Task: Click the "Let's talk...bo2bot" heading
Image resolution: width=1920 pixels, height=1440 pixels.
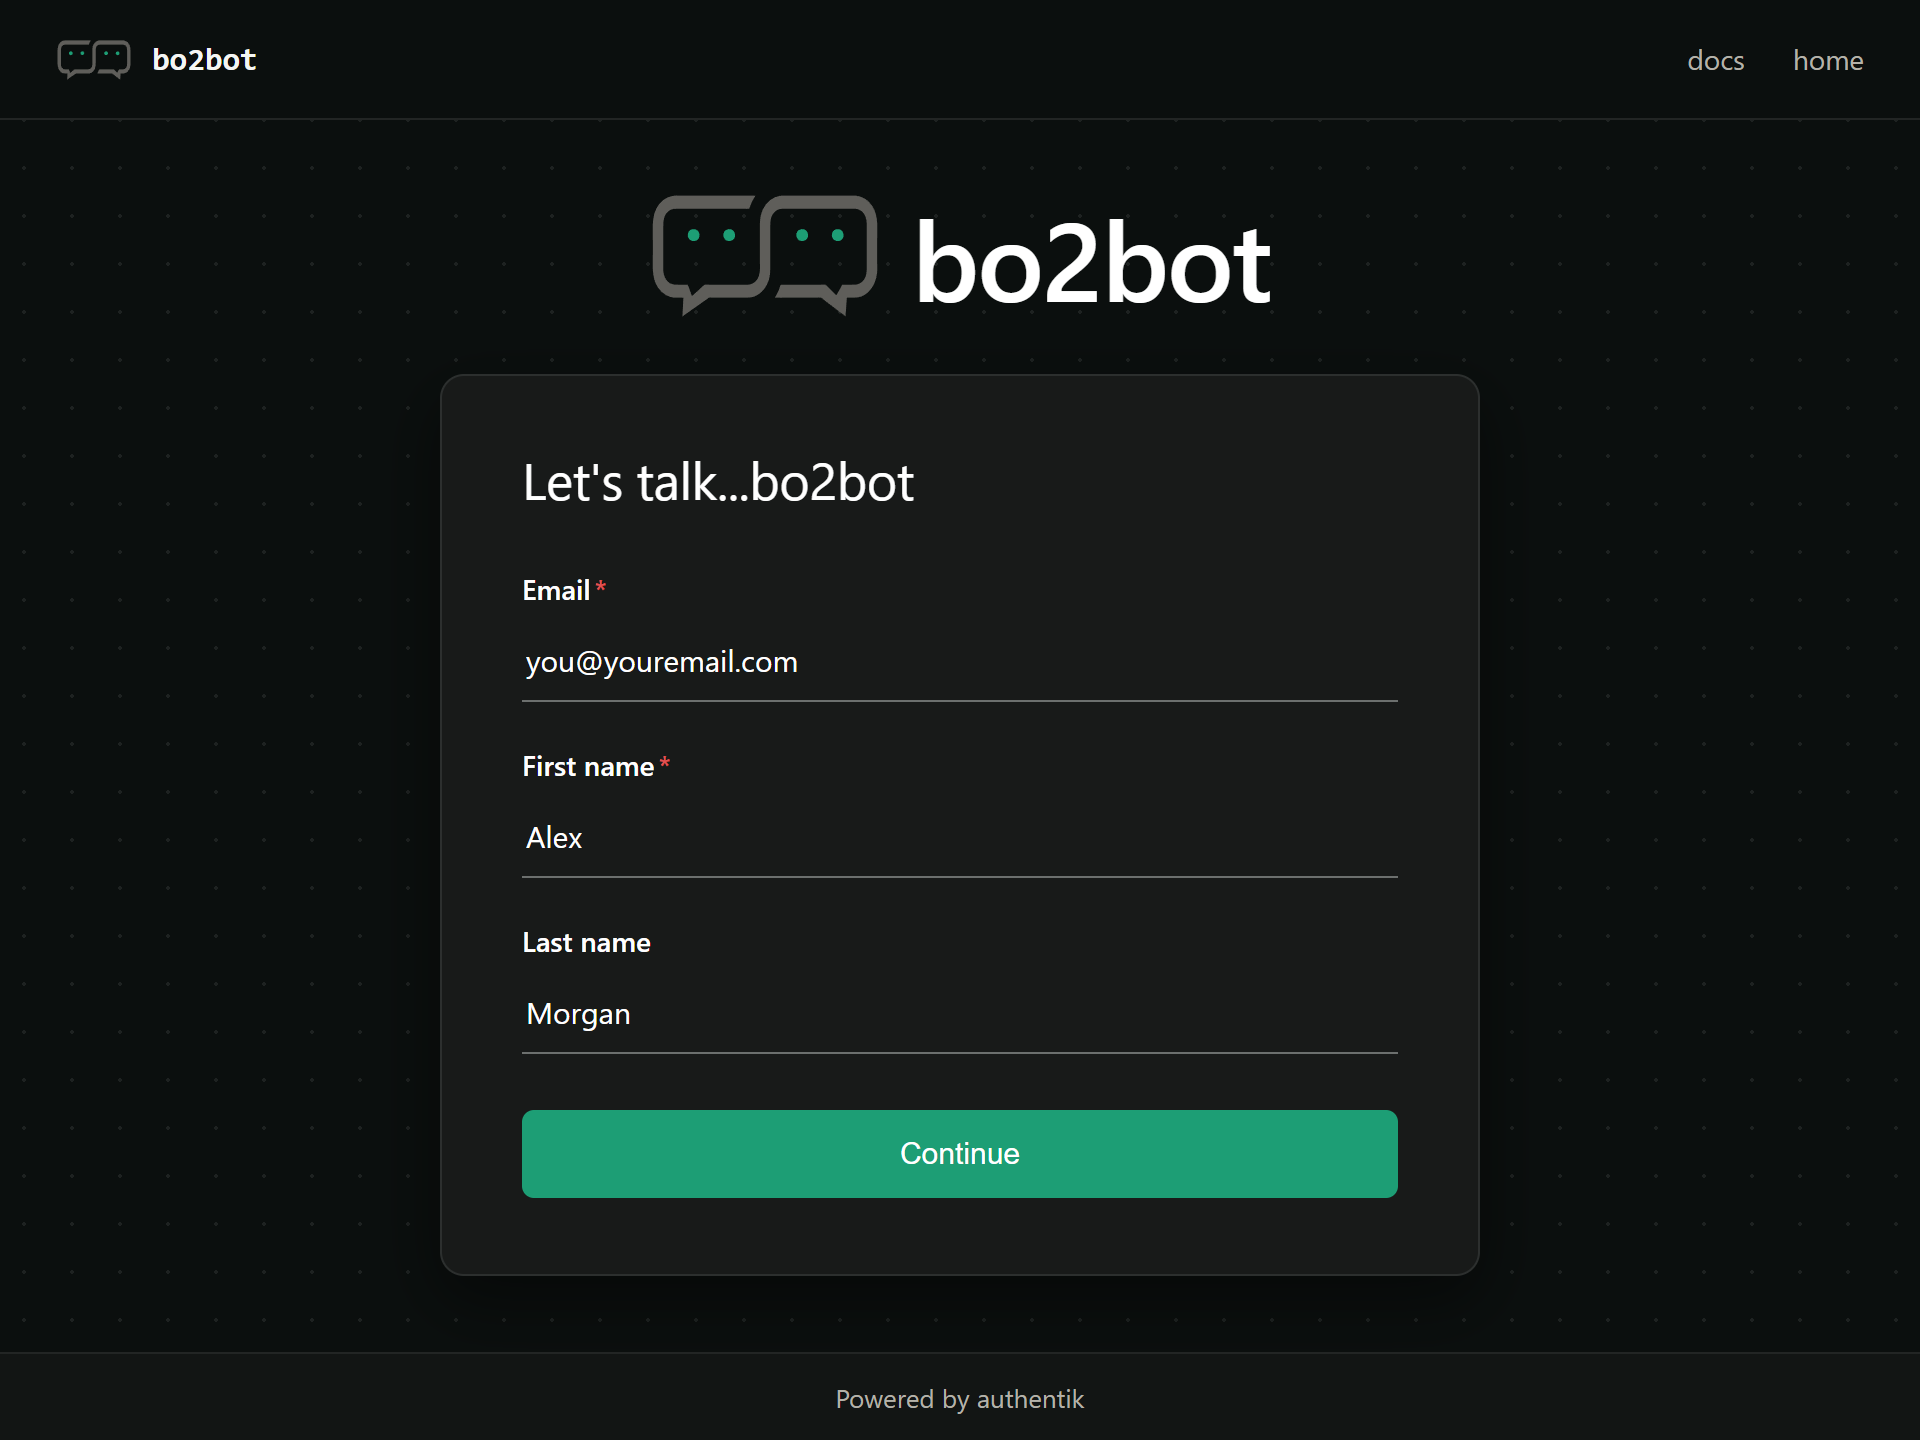Action: point(718,483)
